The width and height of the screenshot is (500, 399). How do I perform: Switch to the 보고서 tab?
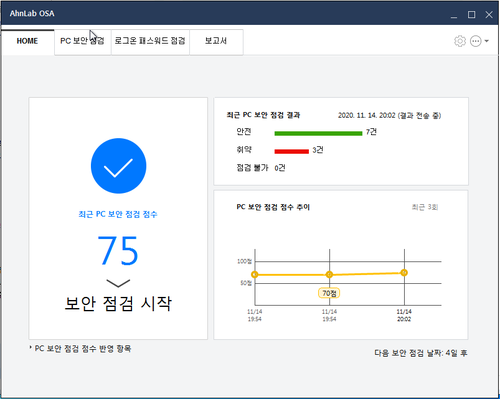click(216, 41)
